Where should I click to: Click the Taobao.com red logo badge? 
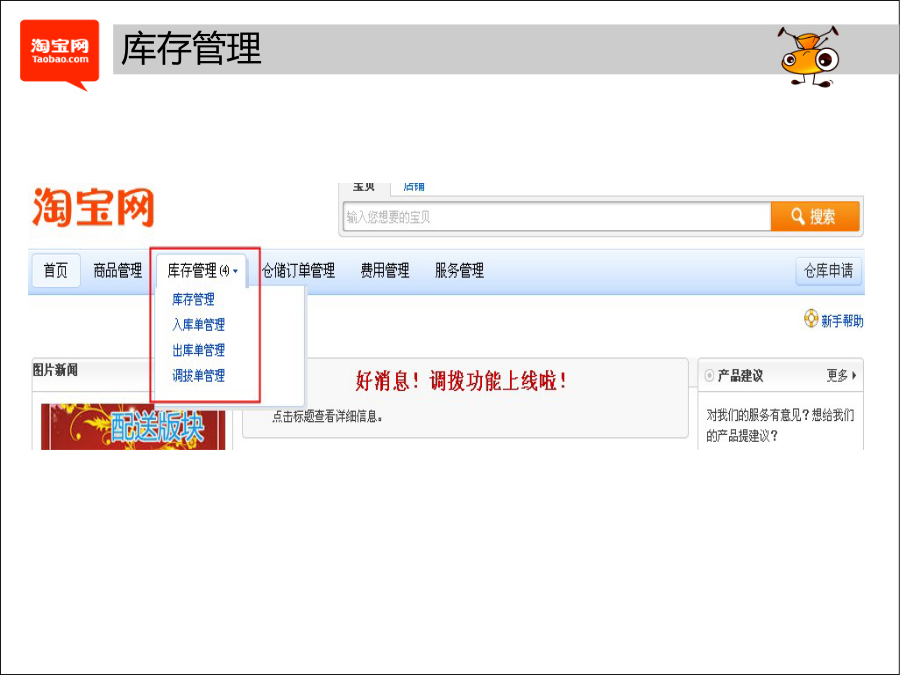point(60,55)
